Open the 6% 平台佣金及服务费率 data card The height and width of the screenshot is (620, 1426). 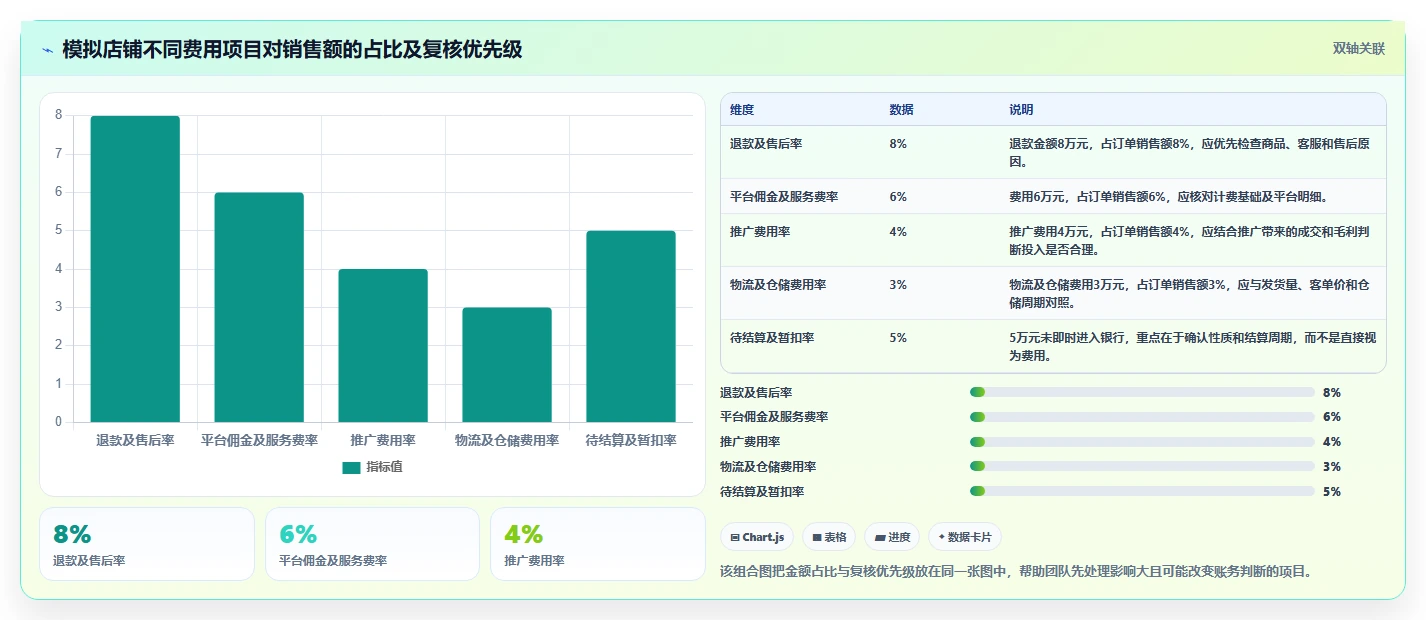coord(372,544)
